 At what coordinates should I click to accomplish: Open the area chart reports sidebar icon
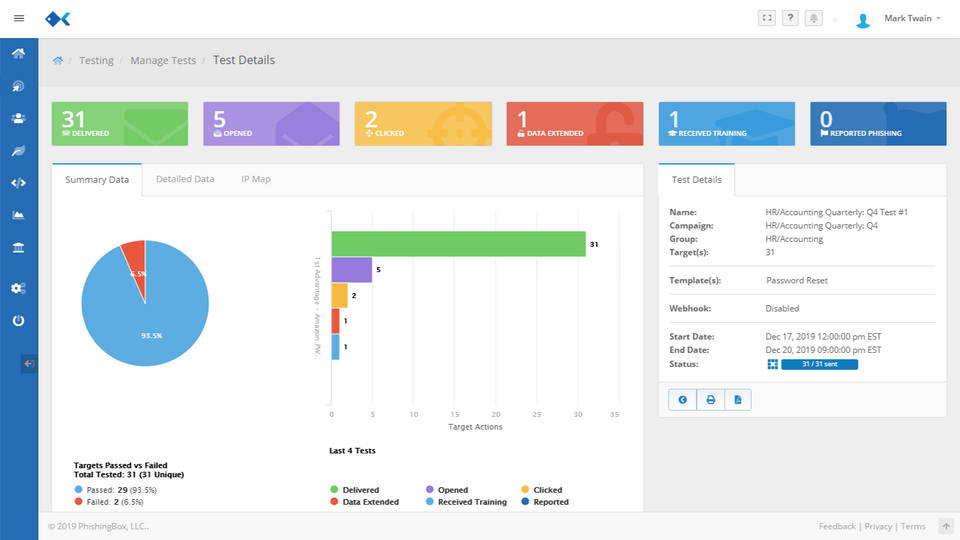tap(18, 215)
